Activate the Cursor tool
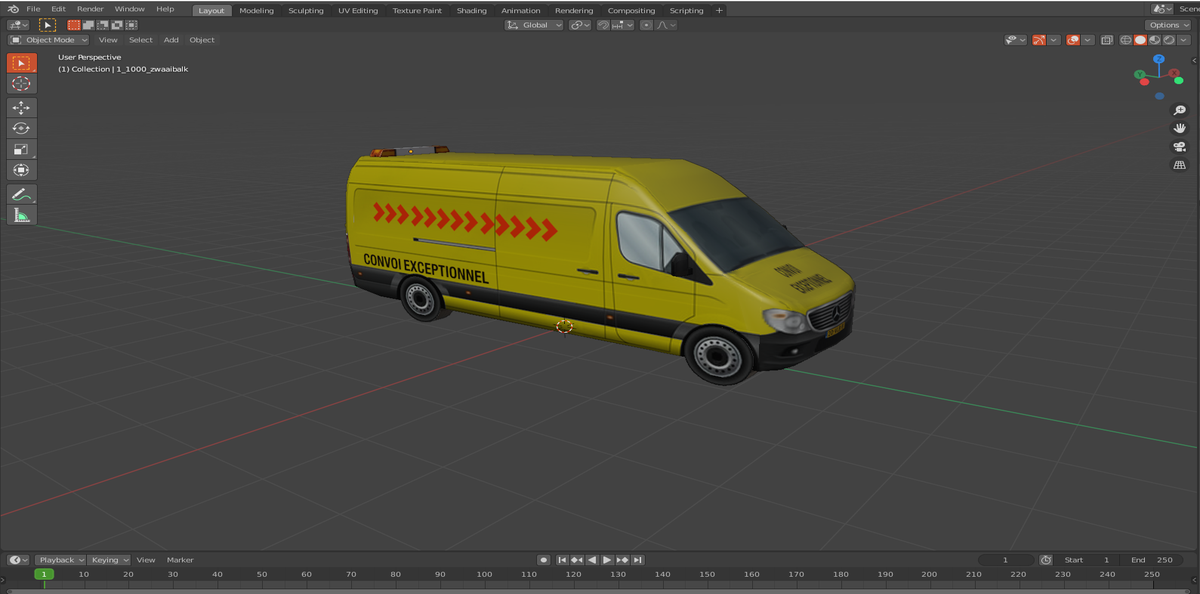The image size is (1200, 594). (x=22, y=84)
